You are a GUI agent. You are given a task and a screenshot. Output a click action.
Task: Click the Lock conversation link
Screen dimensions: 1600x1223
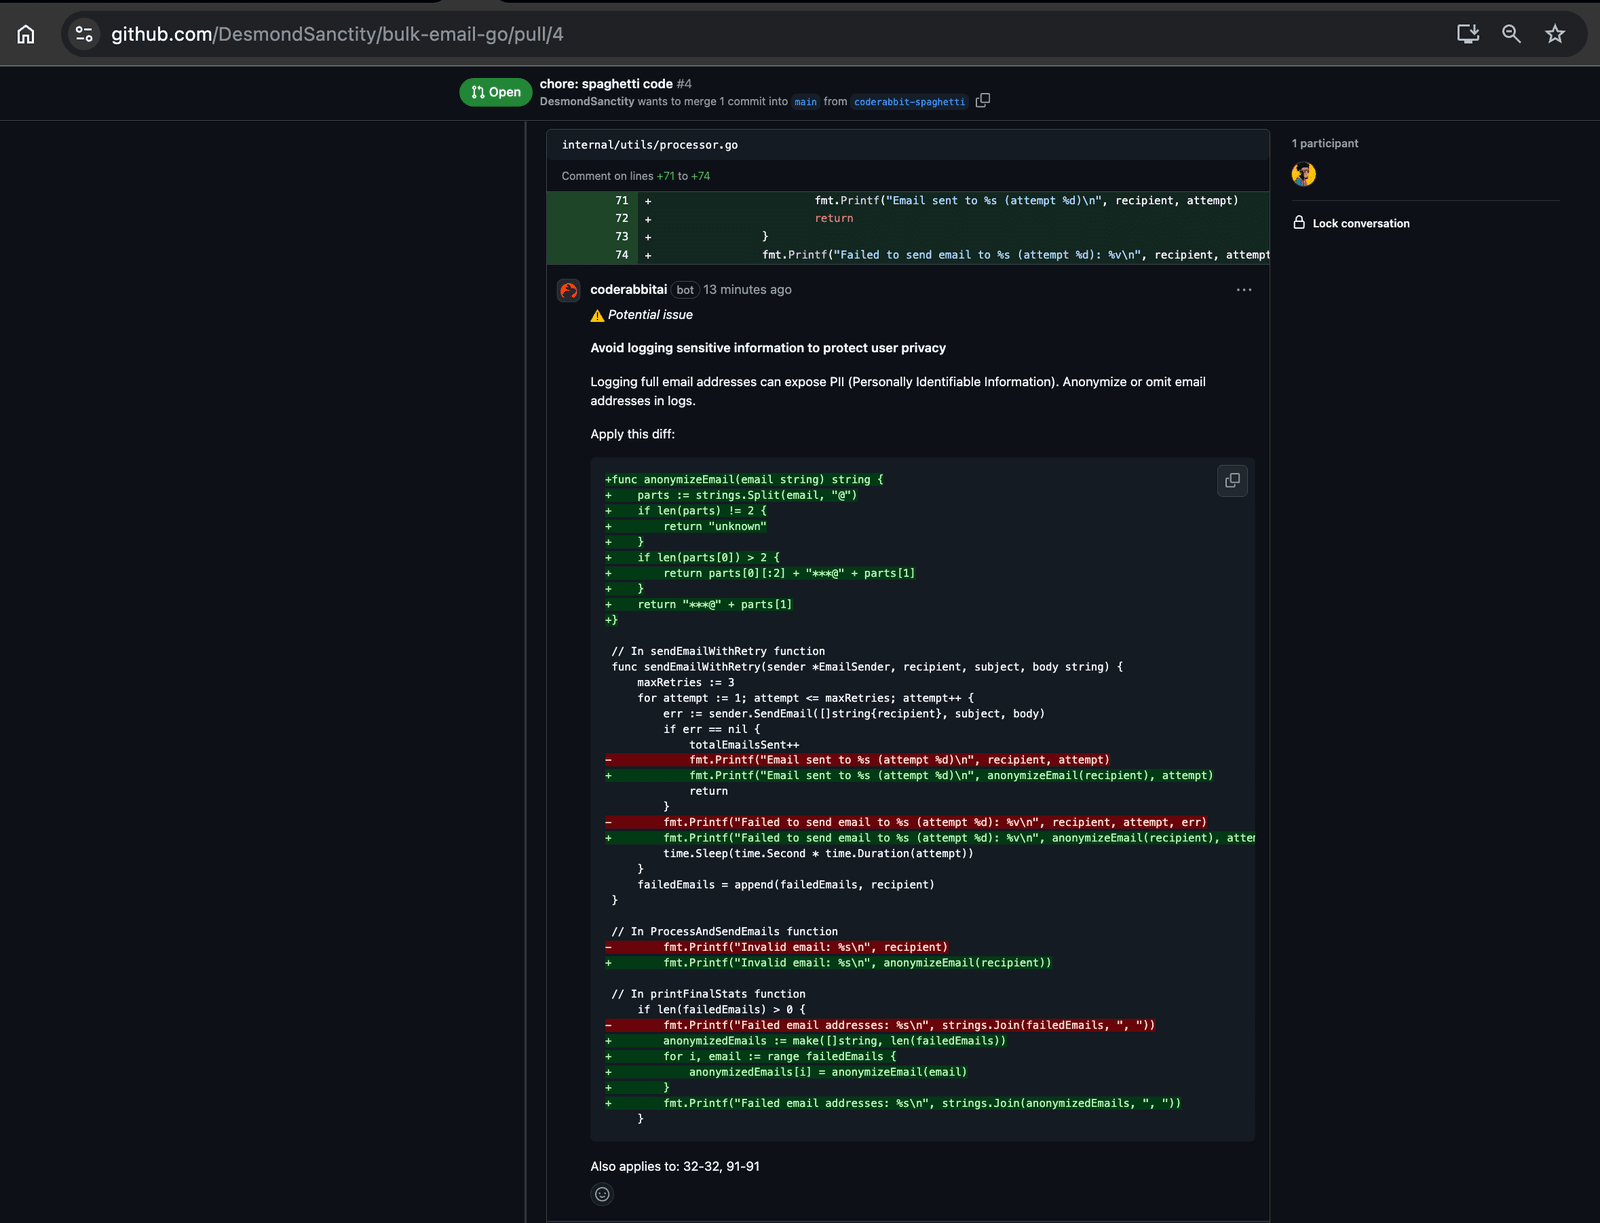click(1360, 224)
